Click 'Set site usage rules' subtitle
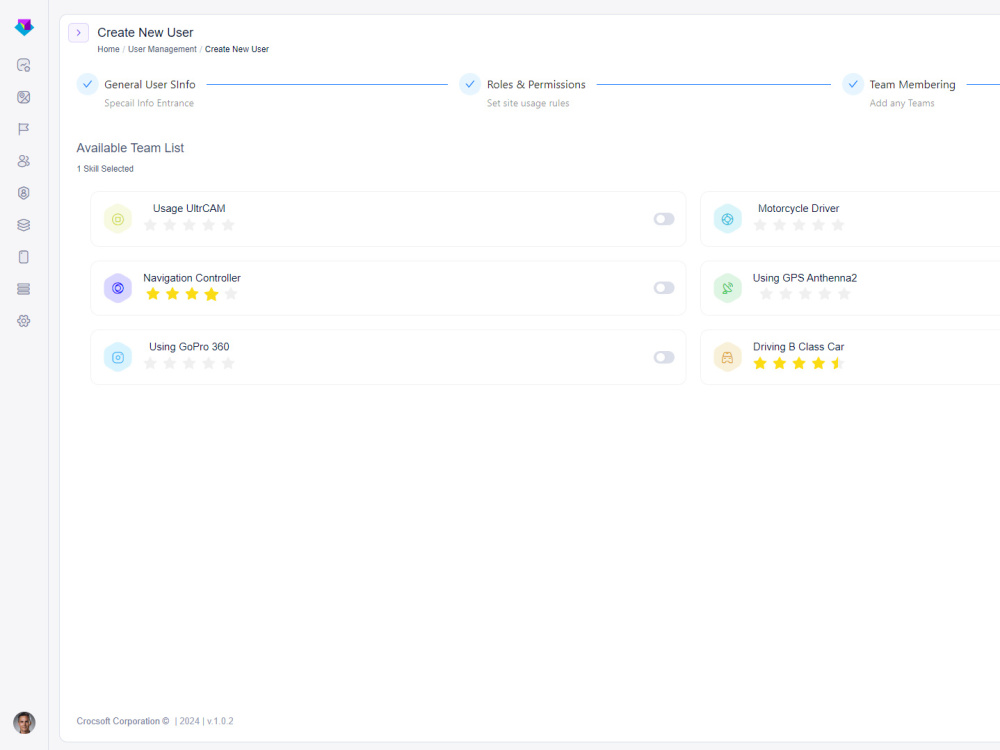Screen dimensions: 1000x750 528,103
